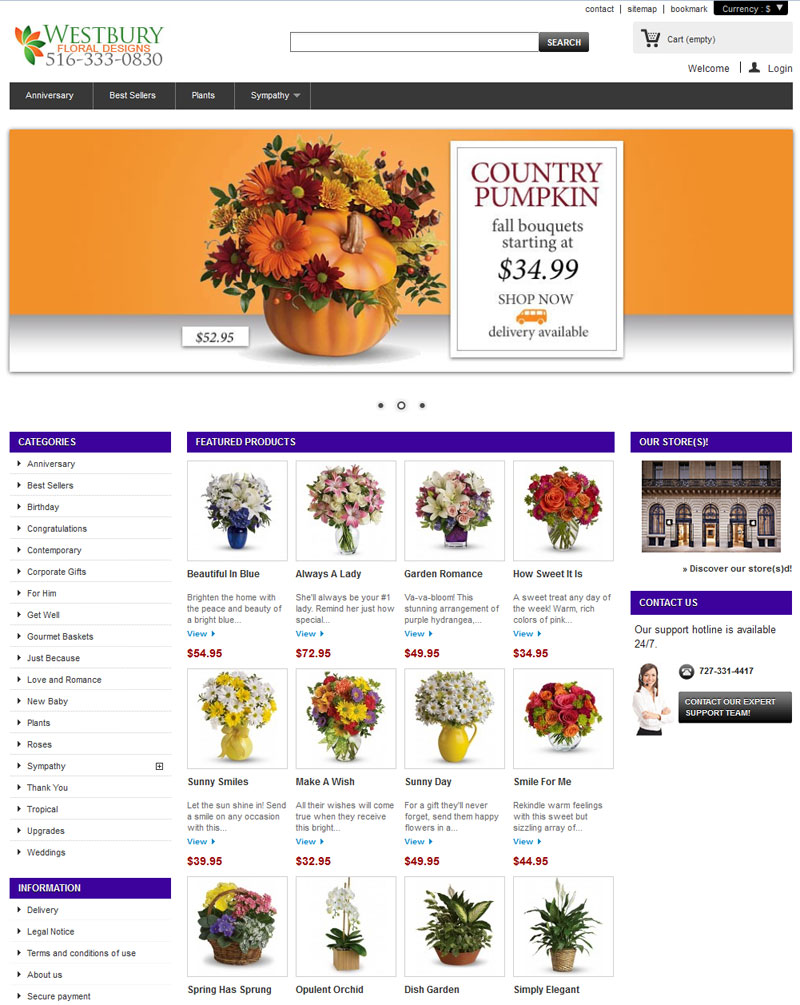Click the arrow next to Beautiful In Blue View

[x=213, y=634]
